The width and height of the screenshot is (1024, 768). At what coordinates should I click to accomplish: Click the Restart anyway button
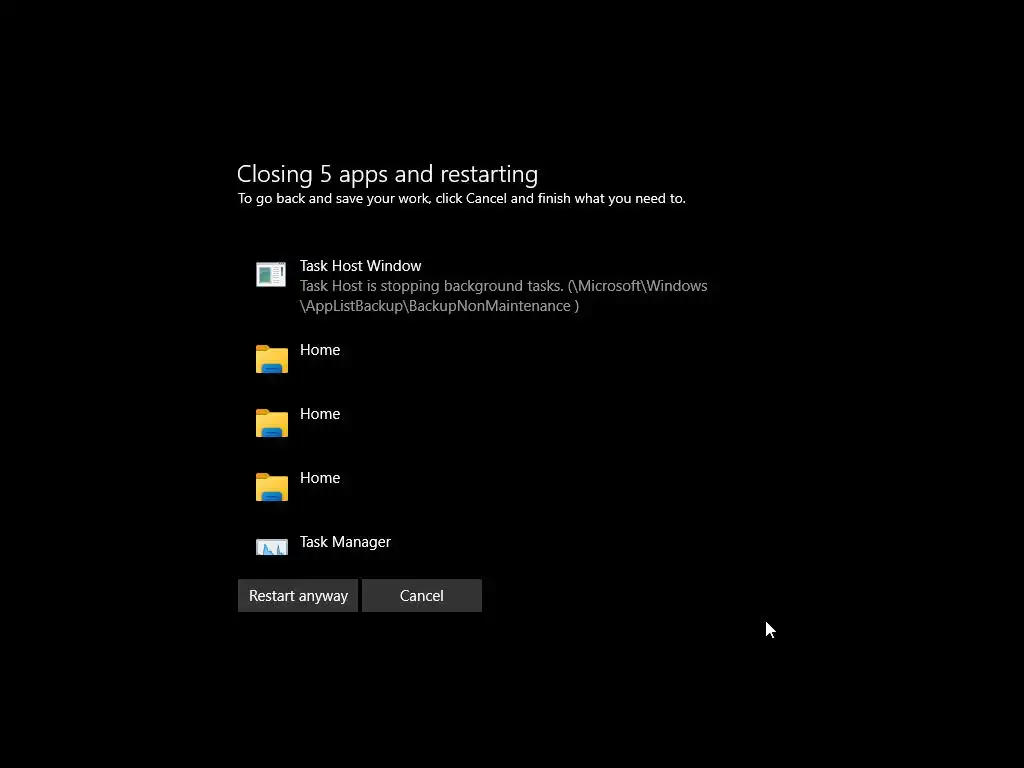pyautogui.click(x=298, y=596)
